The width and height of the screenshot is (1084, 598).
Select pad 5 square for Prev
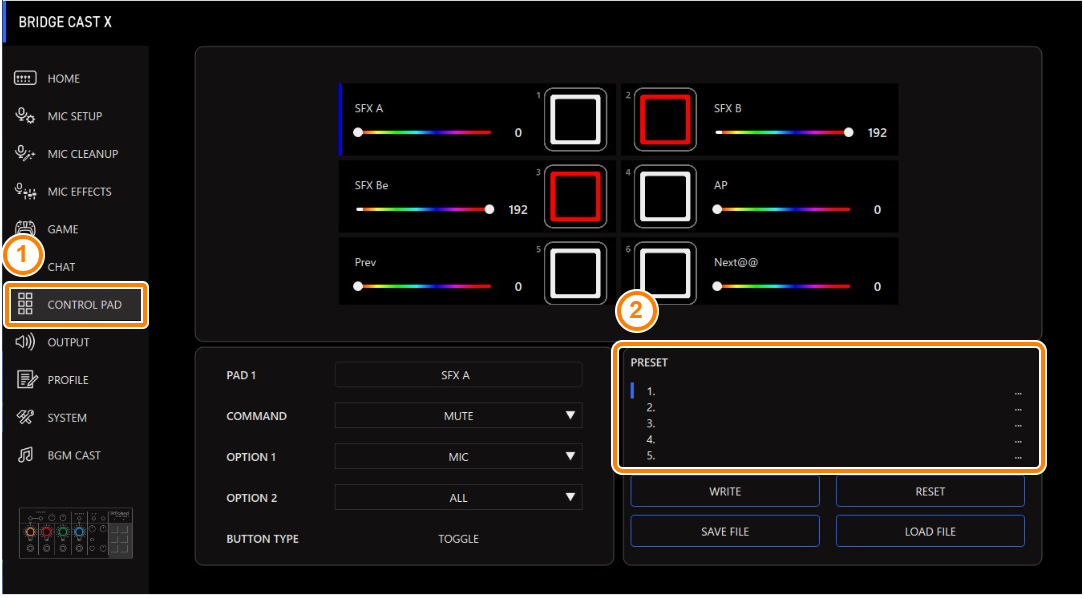pyautogui.click(x=575, y=273)
